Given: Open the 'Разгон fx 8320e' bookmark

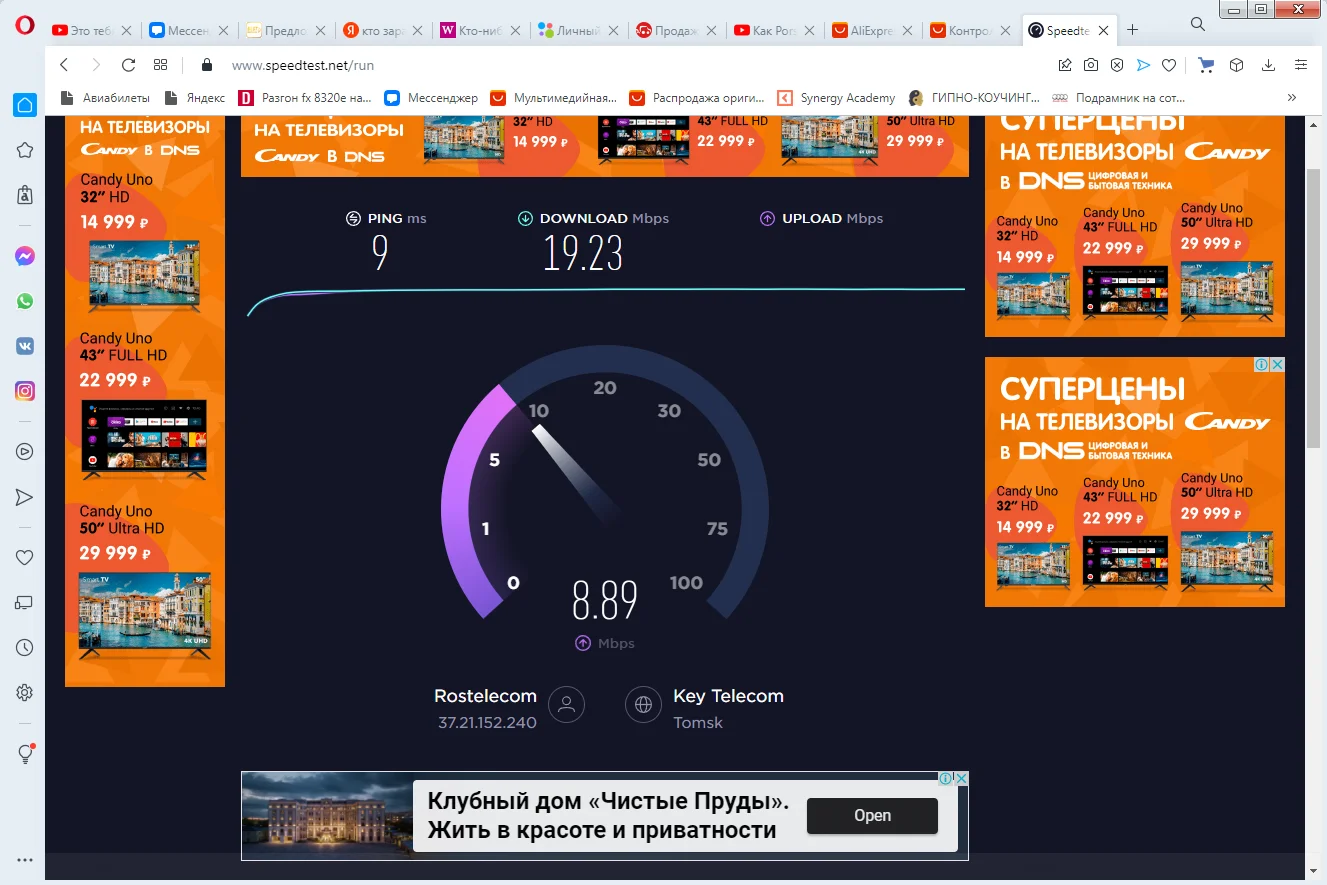Looking at the screenshot, I should 304,98.
